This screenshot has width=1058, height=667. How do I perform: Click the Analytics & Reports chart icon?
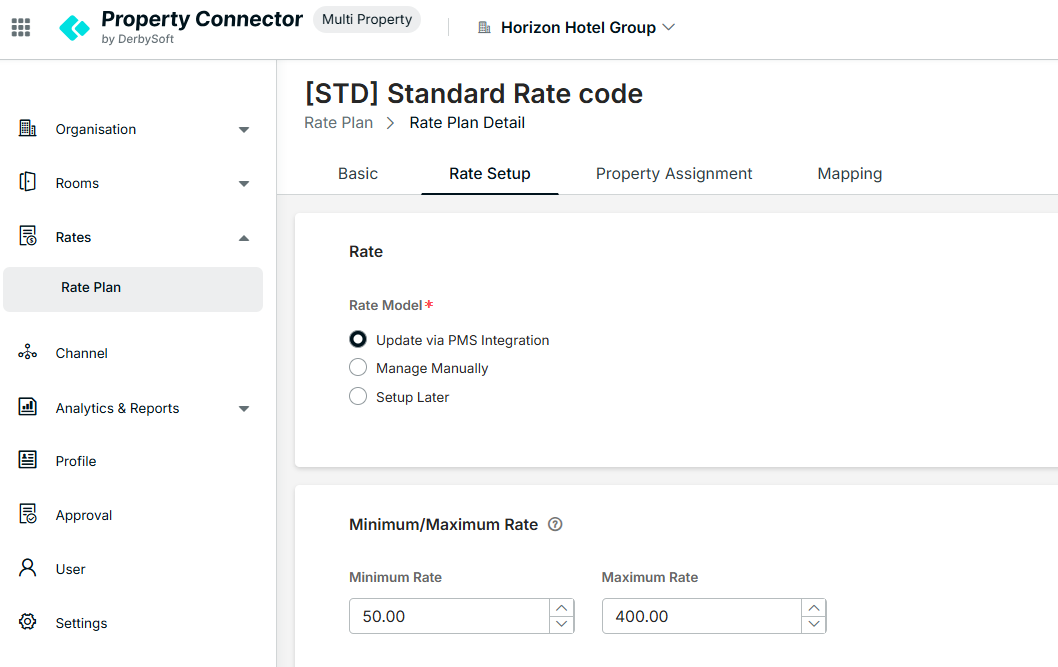pos(28,407)
